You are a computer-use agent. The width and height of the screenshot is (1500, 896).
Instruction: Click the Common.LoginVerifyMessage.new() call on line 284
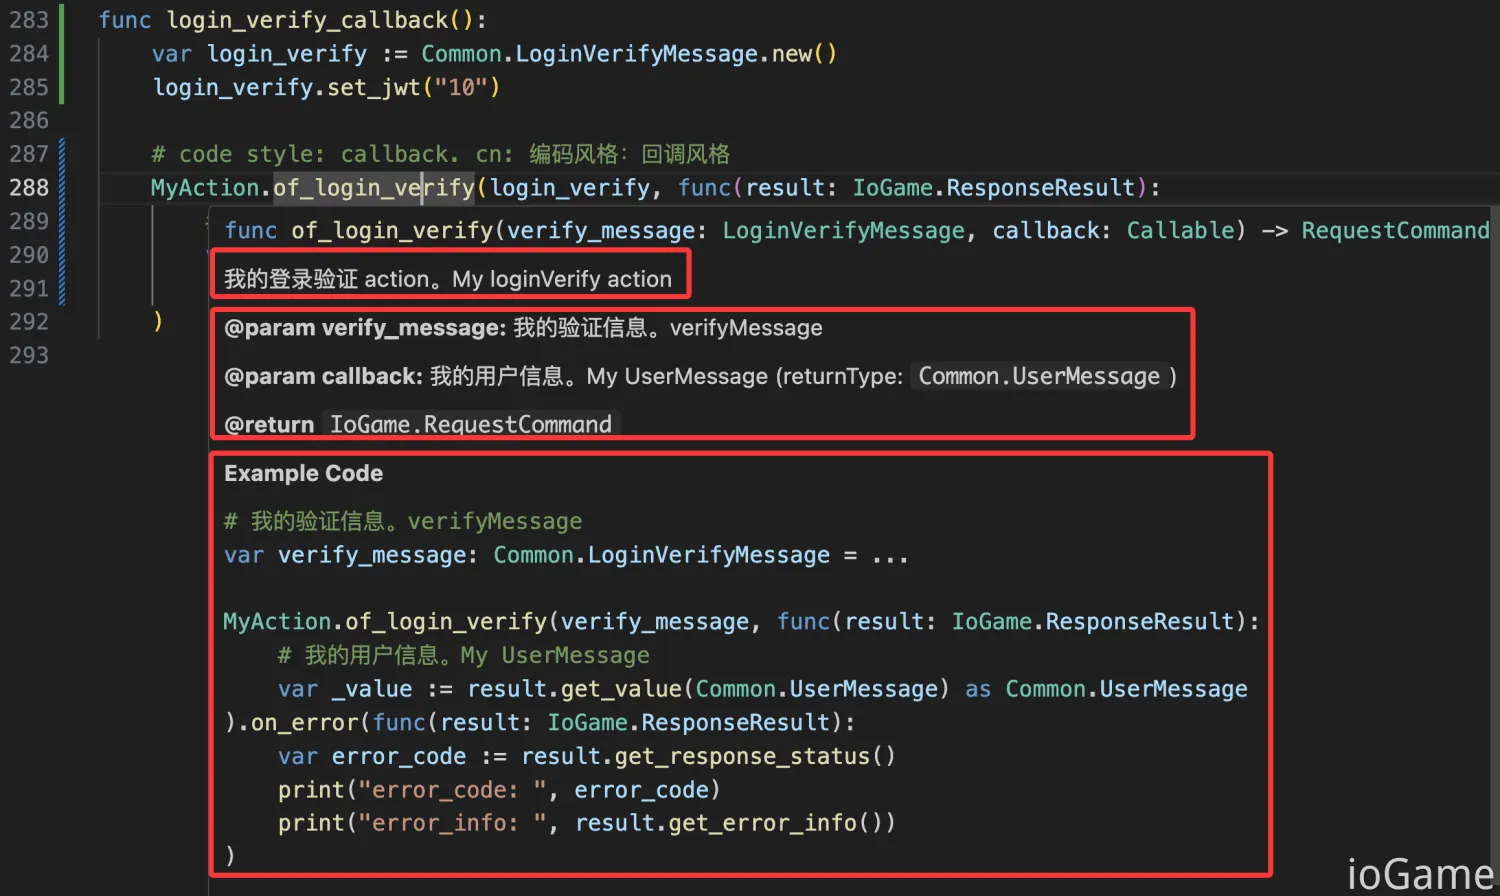(628, 53)
